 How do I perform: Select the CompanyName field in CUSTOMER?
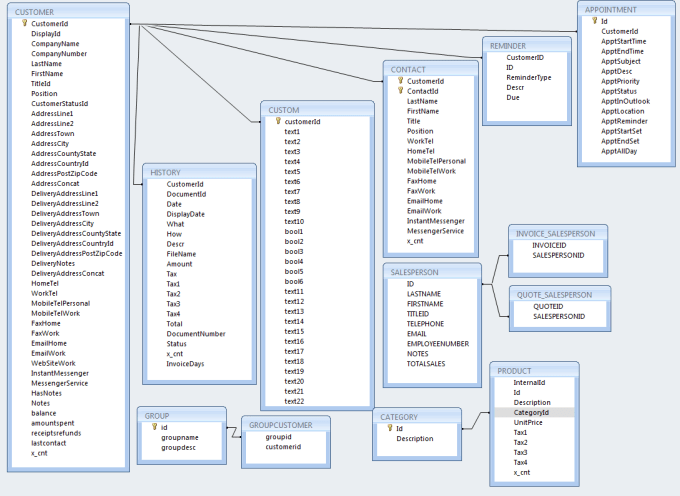[55, 43]
